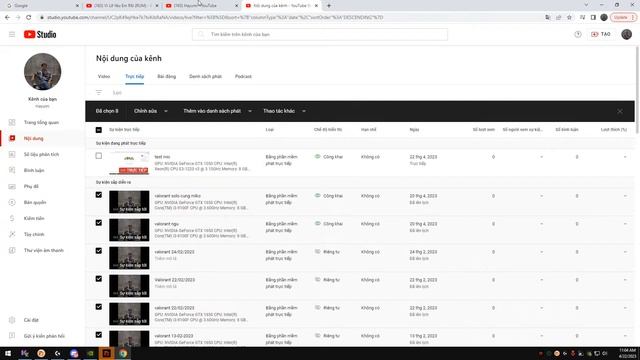
Task: Switch to the Trực tiếp tab
Action: coord(134,76)
